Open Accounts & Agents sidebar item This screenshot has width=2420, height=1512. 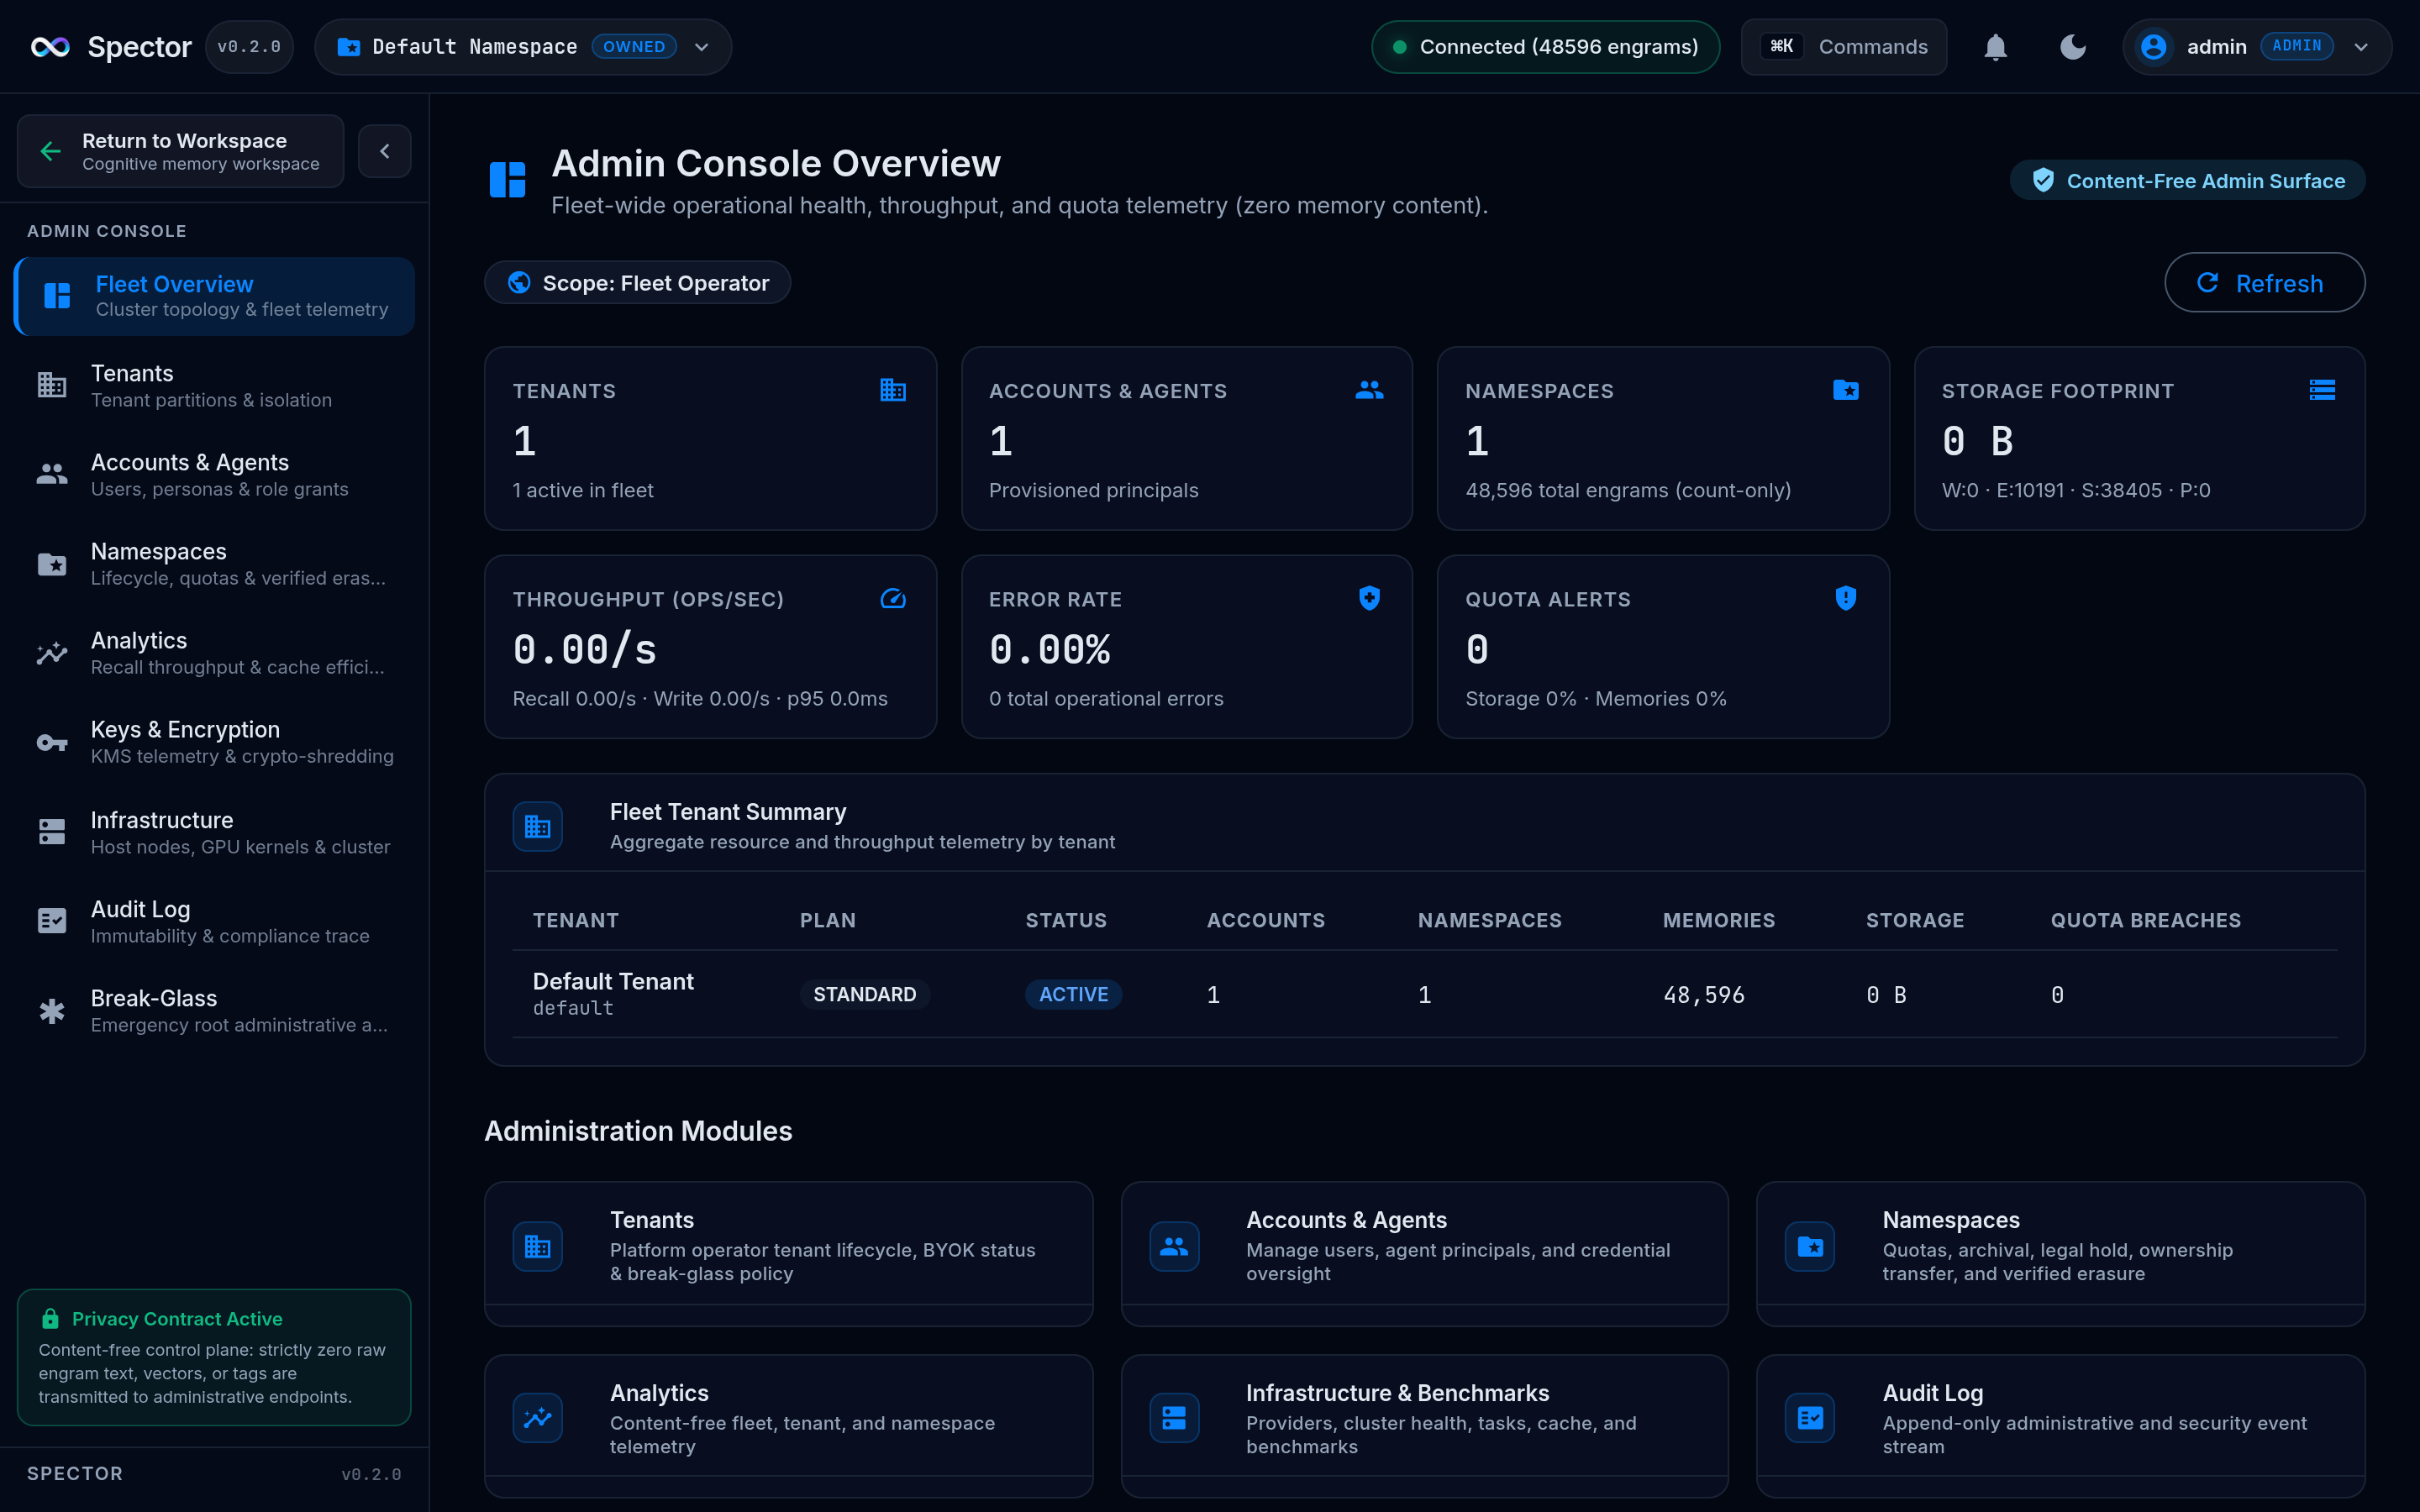coord(215,475)
